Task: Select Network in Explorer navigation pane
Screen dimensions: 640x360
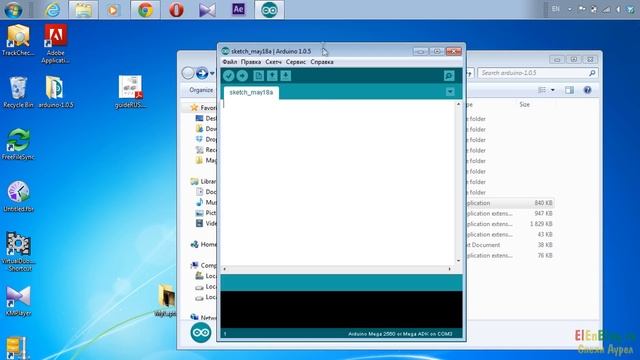Action: pos(203,317)
